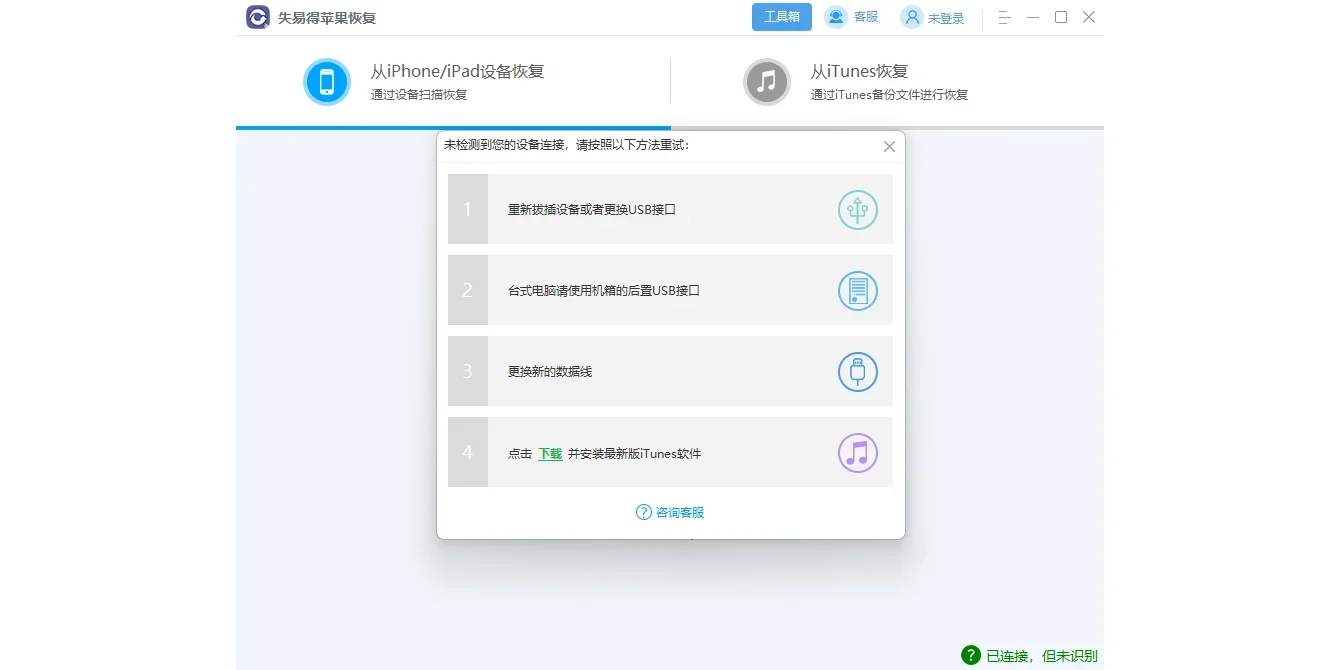The width and height of the screenshot is (1340, 670).
Task: Click the 未登录 login text
Action: [x=946, y=18]
